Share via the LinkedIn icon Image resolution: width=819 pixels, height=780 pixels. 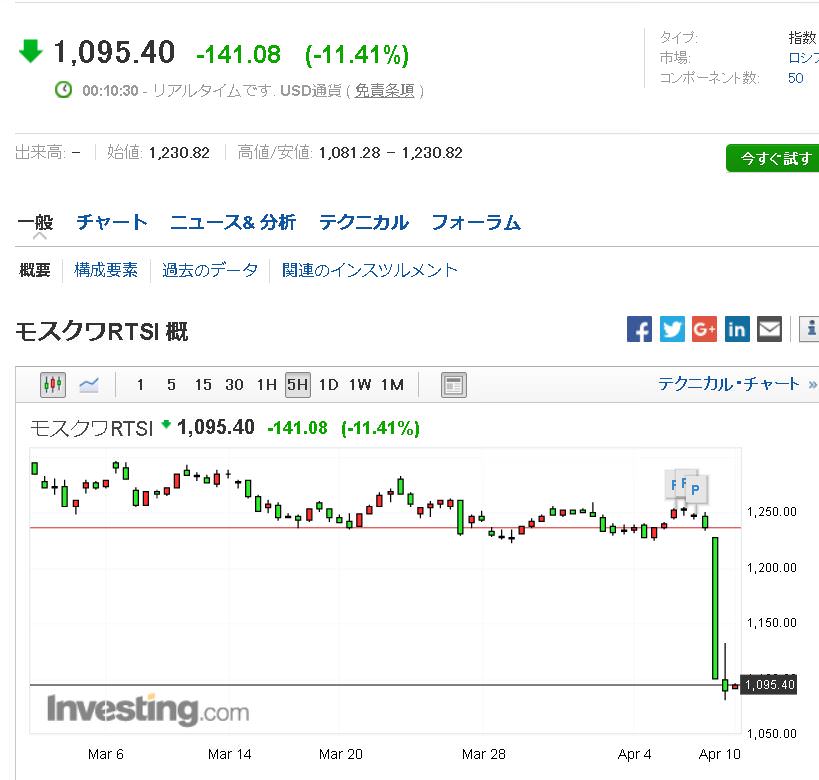click(737, 329)
